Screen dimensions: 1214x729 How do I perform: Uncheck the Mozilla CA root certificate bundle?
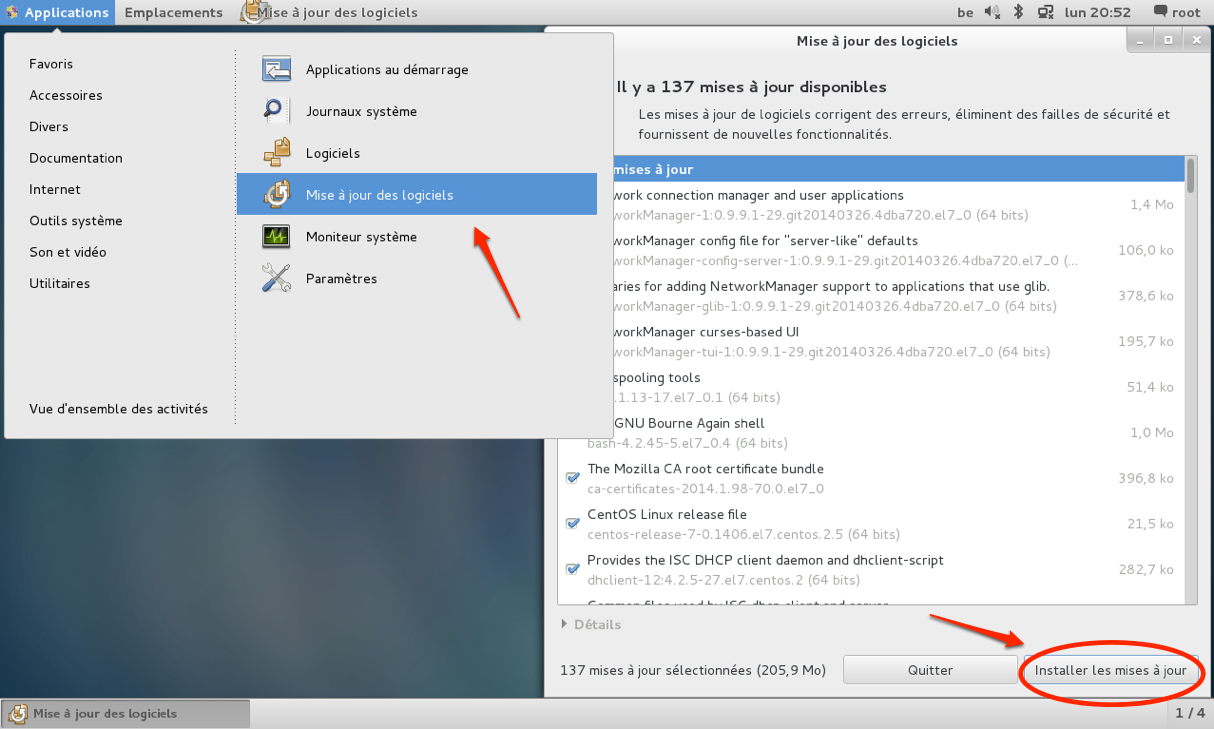point(573,478)
